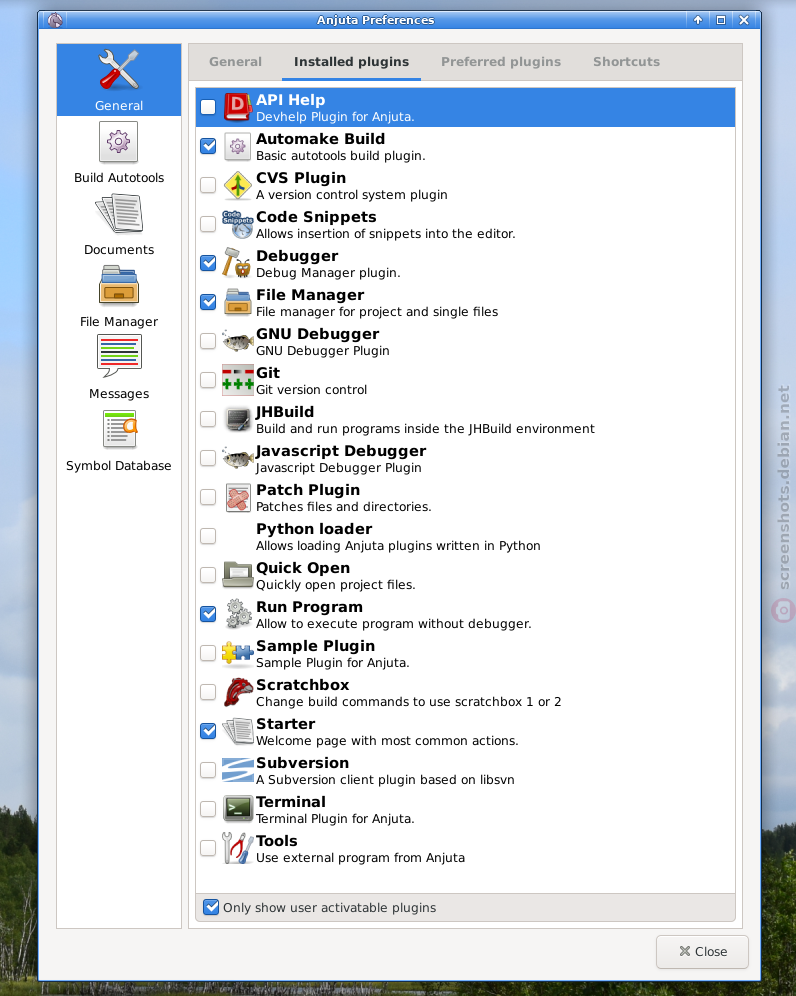Open File Manager preferences in sidebar

click(x=119, y=286)
